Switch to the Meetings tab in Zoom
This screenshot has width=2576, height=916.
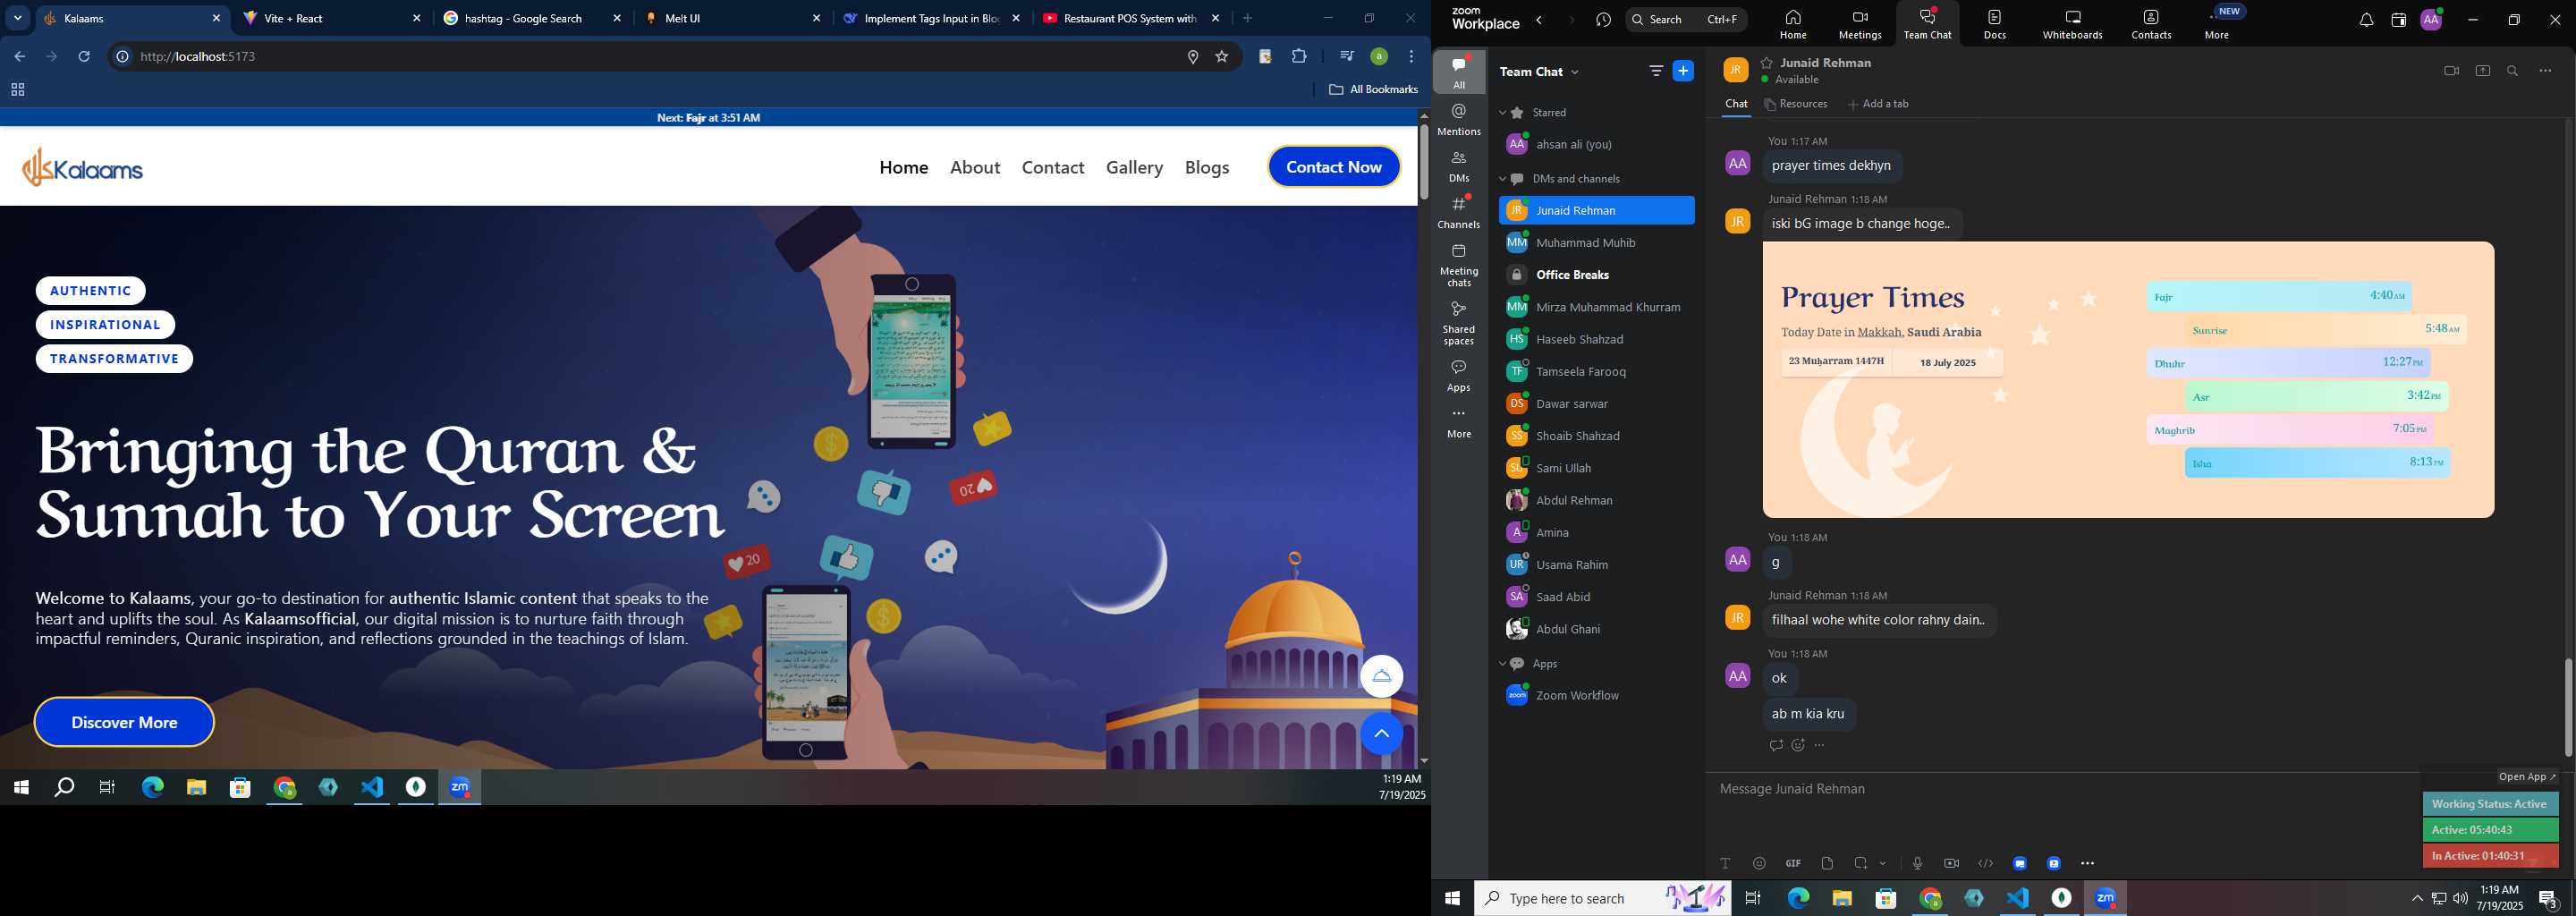tap(1860, 24)
